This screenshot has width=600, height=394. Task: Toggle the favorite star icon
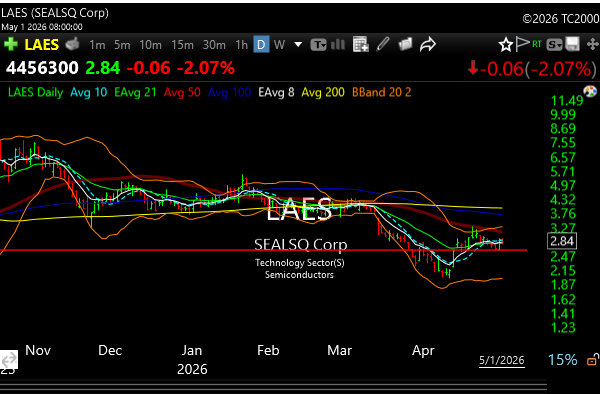(505, 45)
